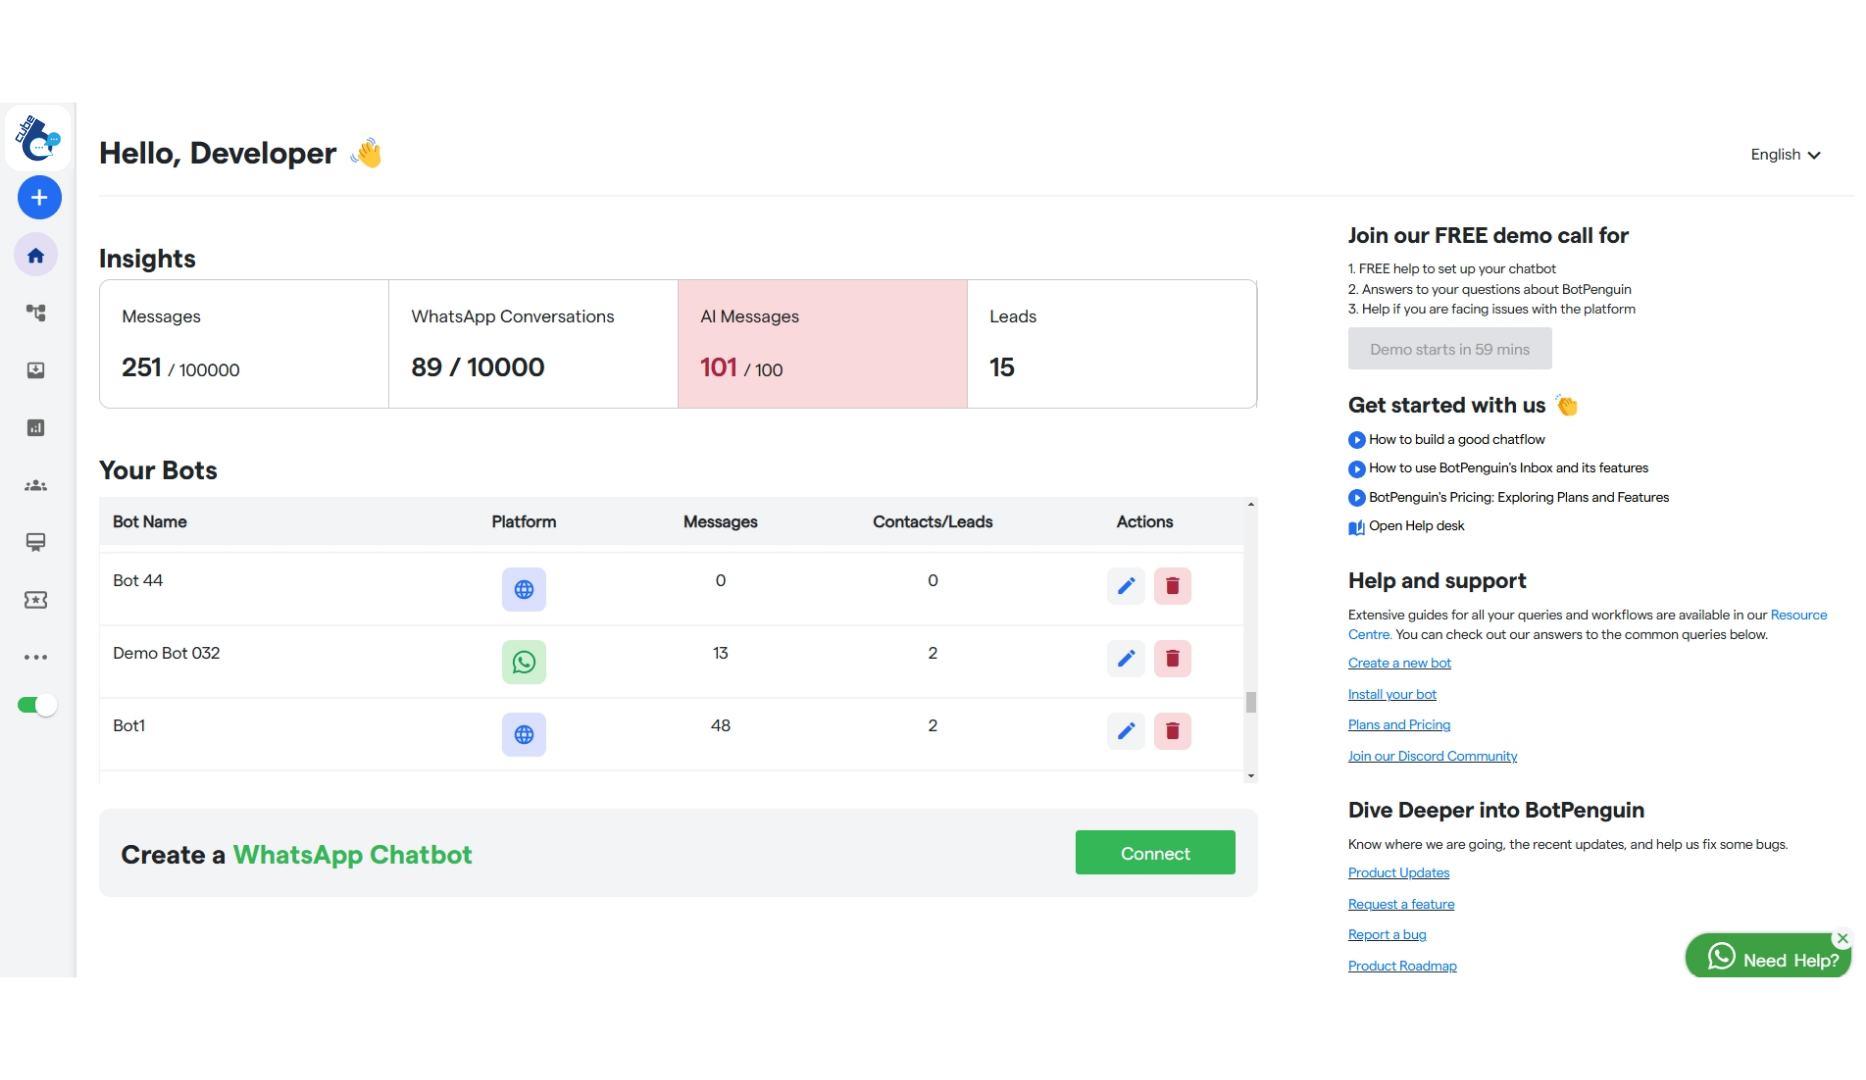Click the Messages column header in bots table
The height and width of the screenshot is (1080, 1866).
tap(720, 523)
